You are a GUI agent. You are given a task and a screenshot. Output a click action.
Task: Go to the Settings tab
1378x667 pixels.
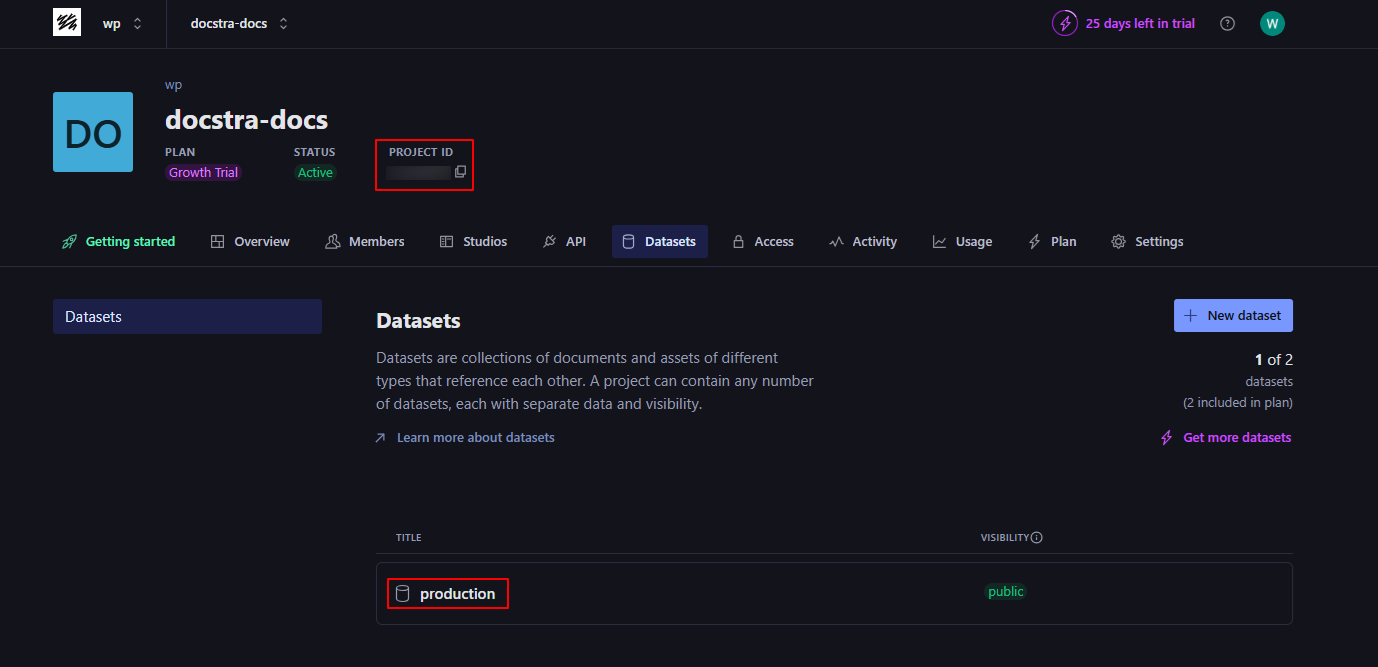[1147, 242]
